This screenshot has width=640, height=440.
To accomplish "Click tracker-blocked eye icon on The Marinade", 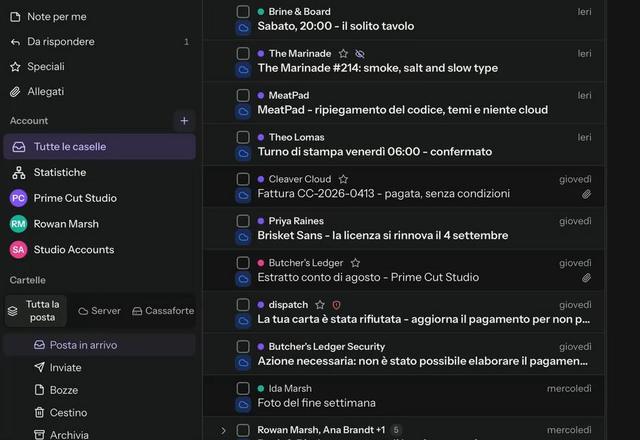I will (360, 53).
